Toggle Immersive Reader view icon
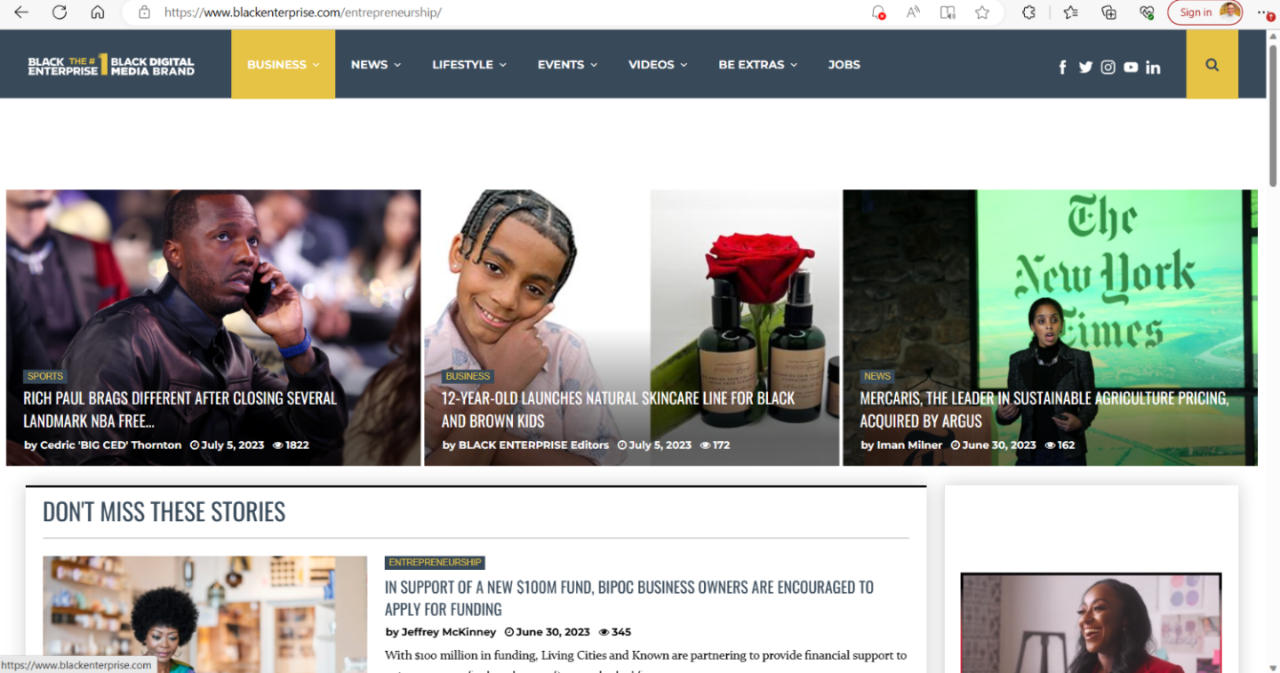This screenshot has width=1280, height=673. pos(947,12)
